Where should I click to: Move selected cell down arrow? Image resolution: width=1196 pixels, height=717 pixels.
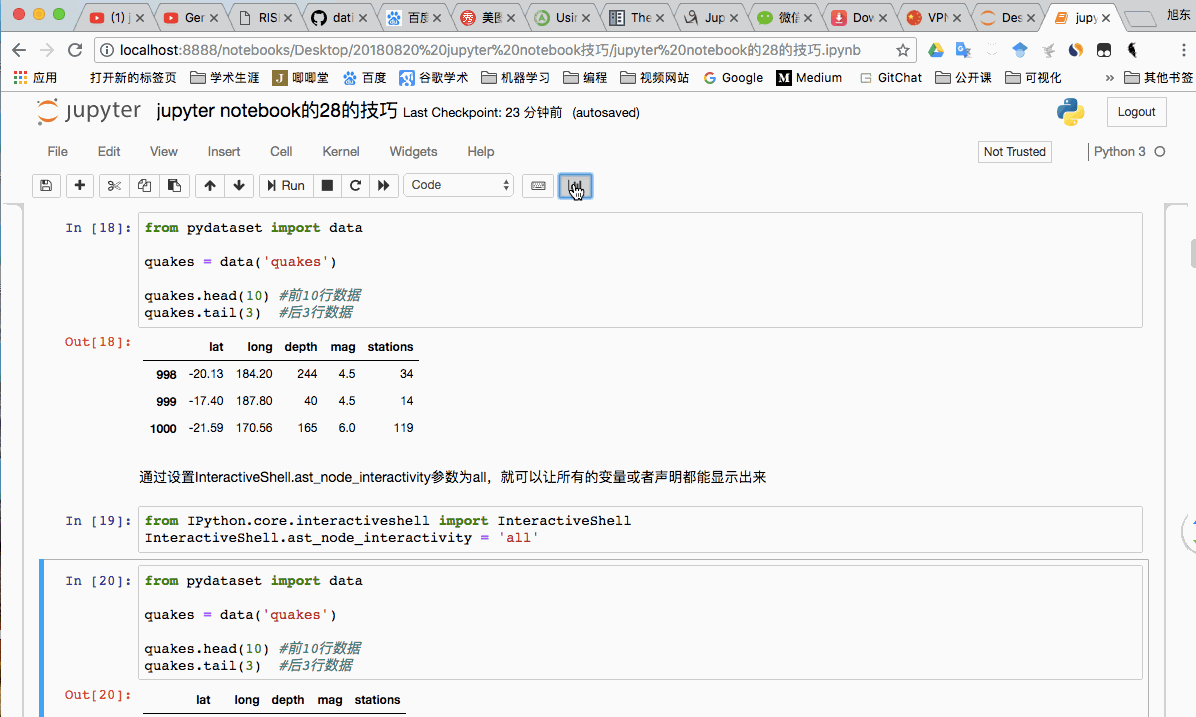pos(239,185)
